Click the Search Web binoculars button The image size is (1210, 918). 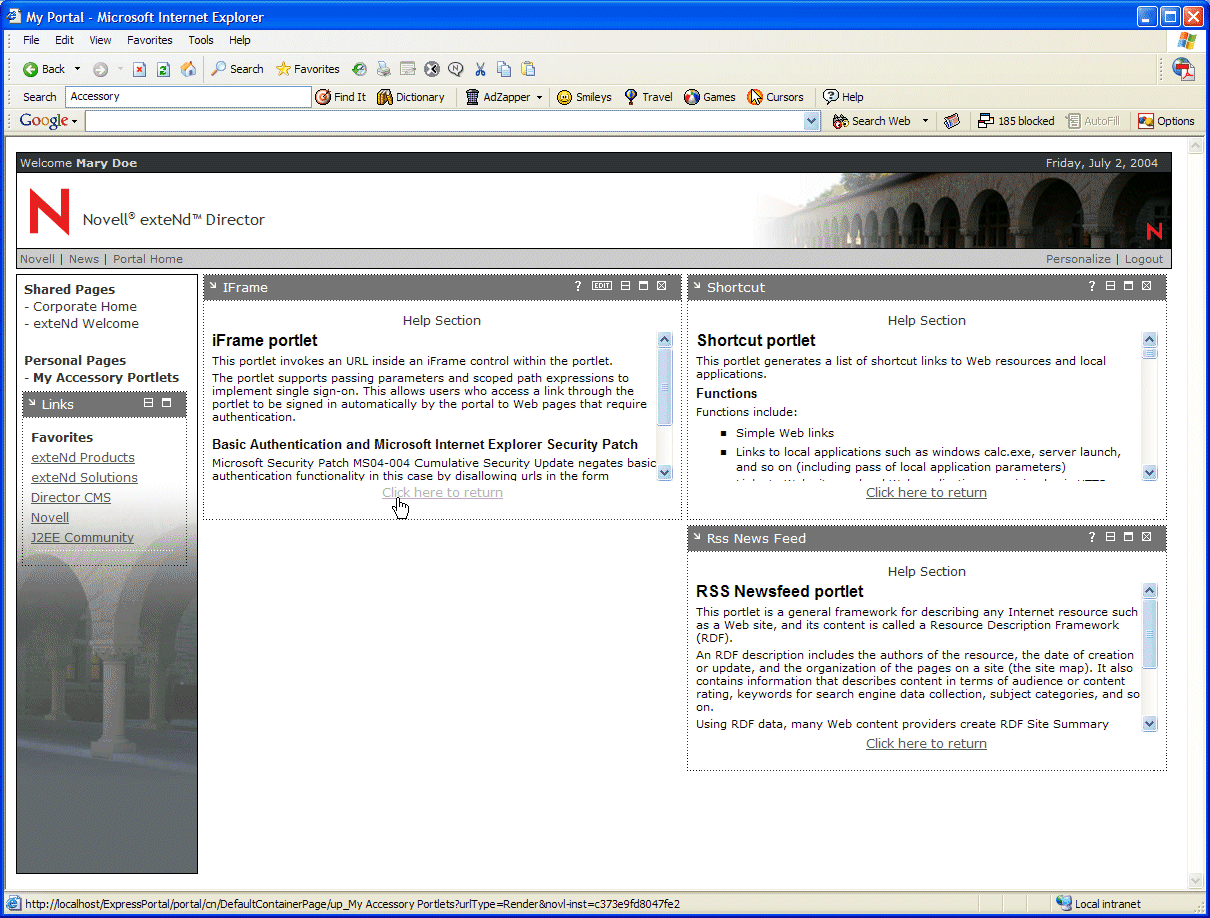872,121
